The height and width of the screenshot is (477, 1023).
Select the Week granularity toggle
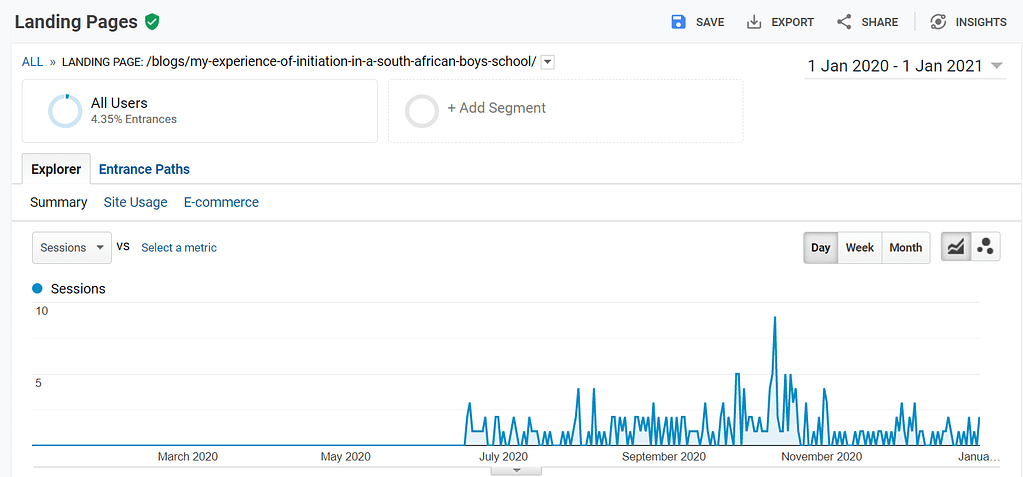click(859, 248)
